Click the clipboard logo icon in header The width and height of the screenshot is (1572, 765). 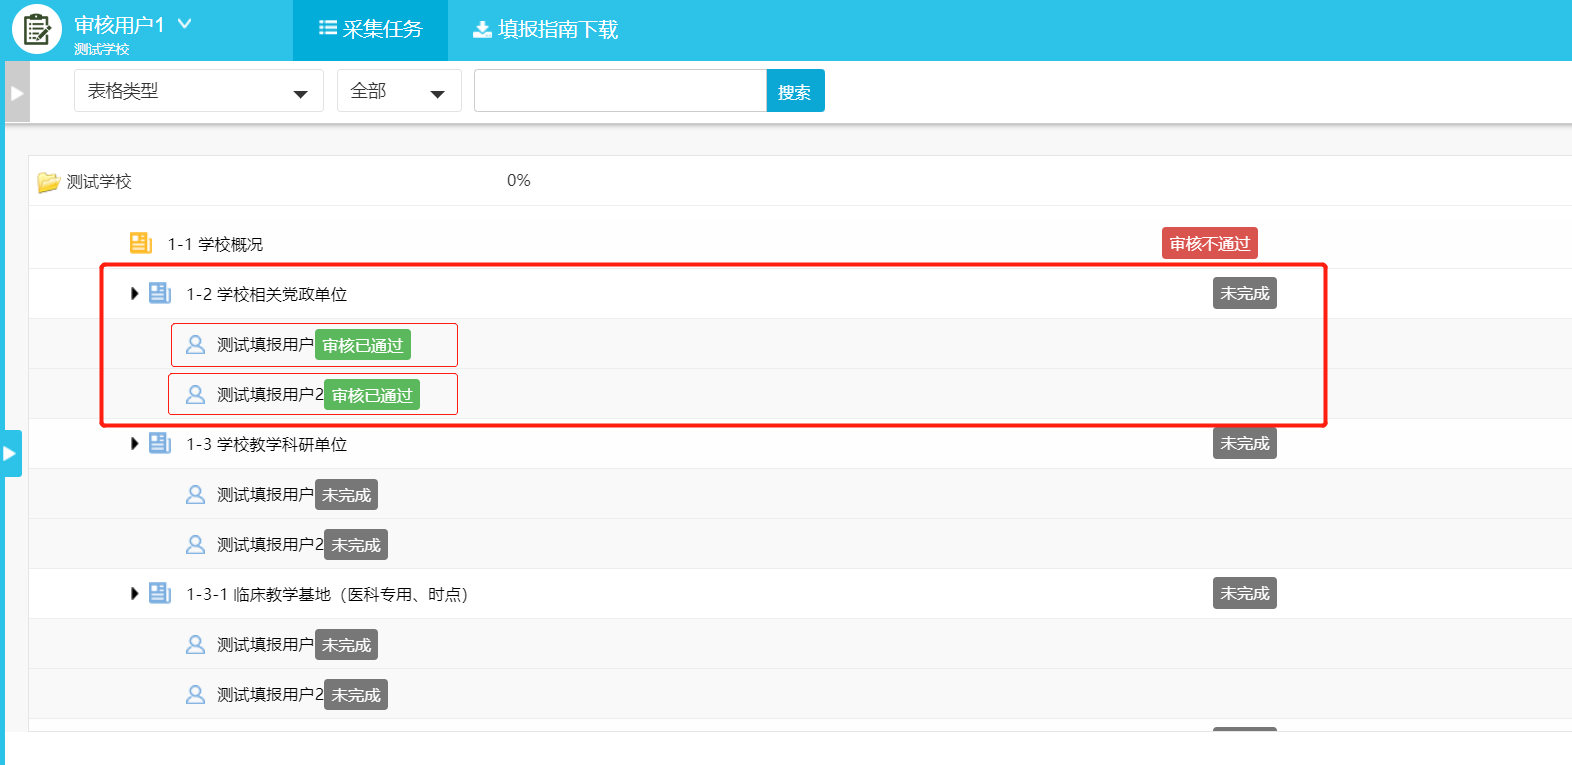click(37, 30)
